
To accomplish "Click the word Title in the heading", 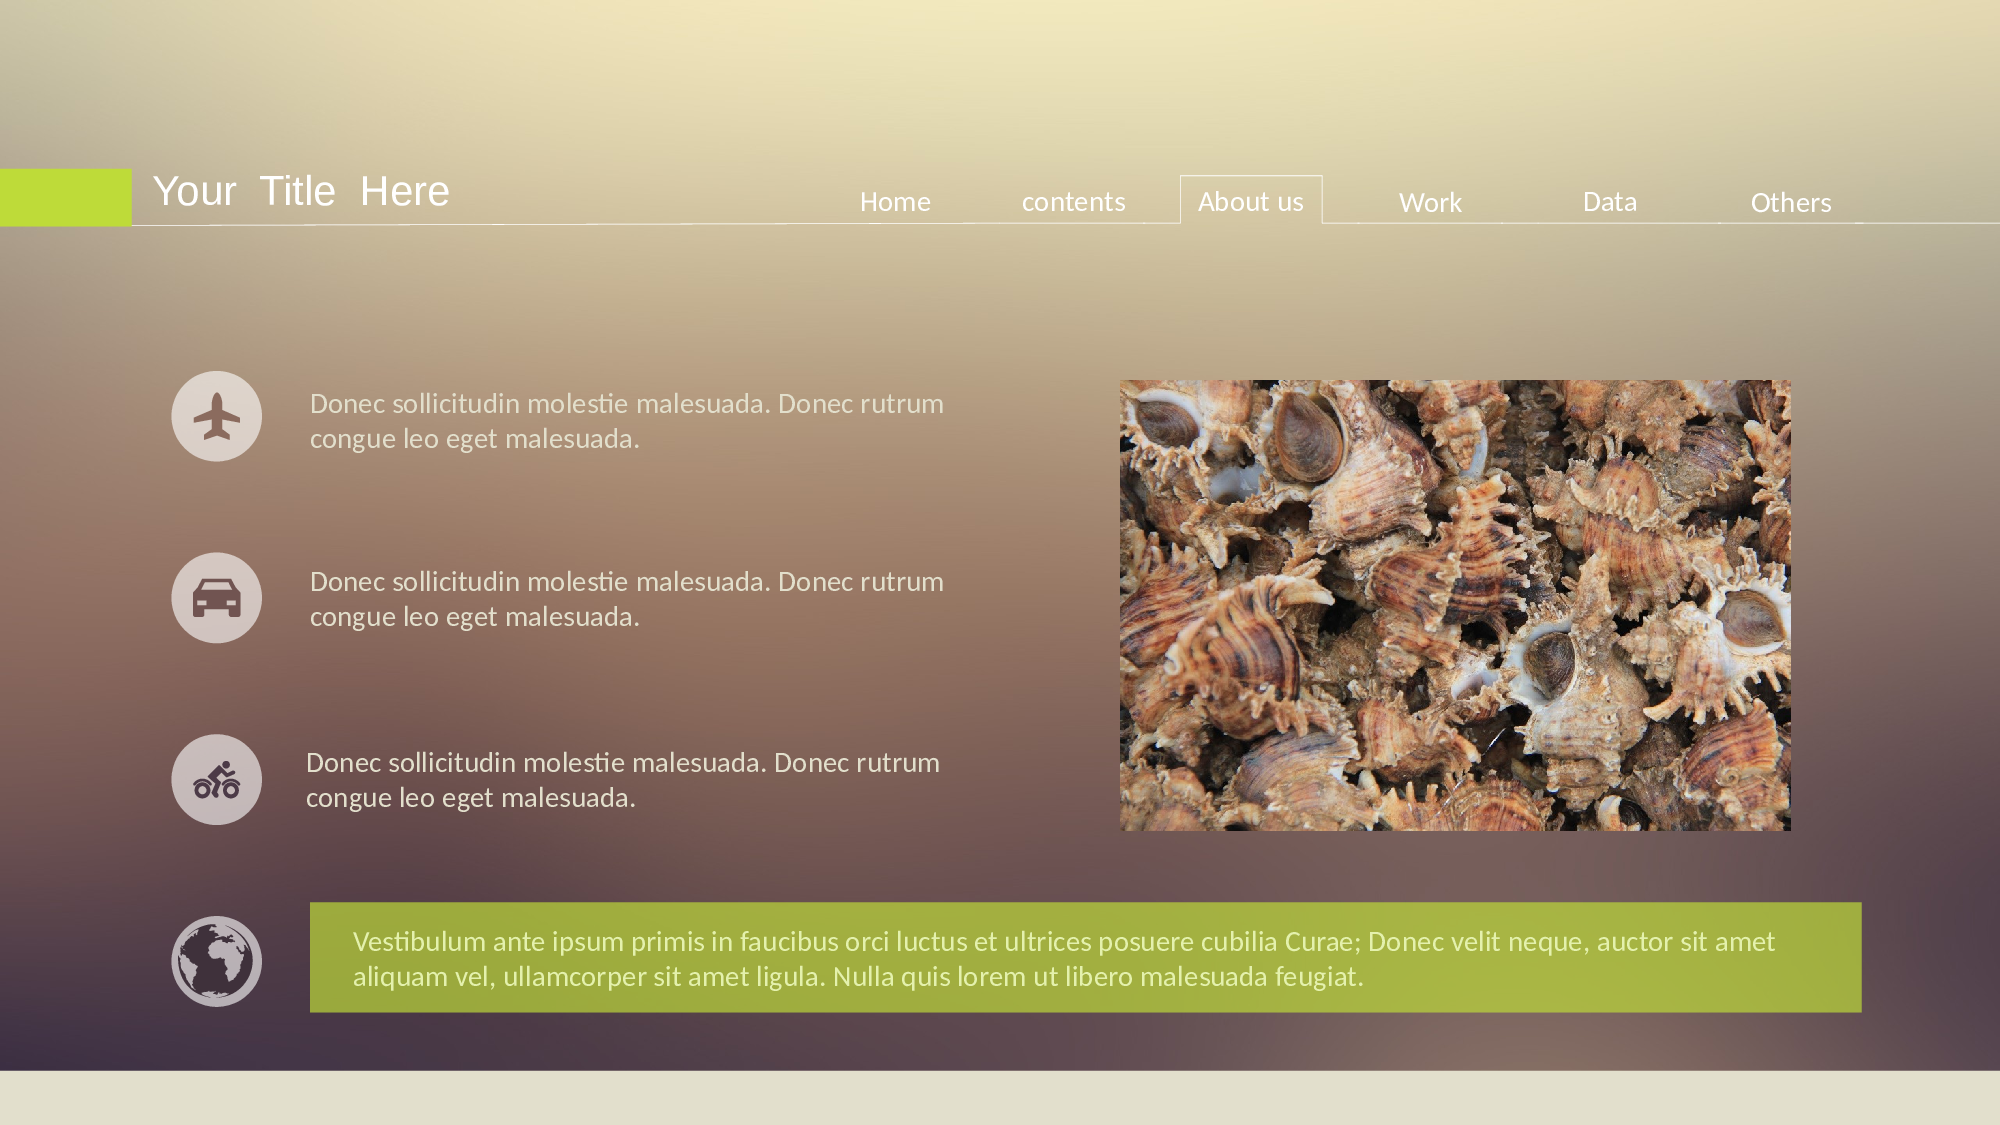I will click(x=297, y=191).
